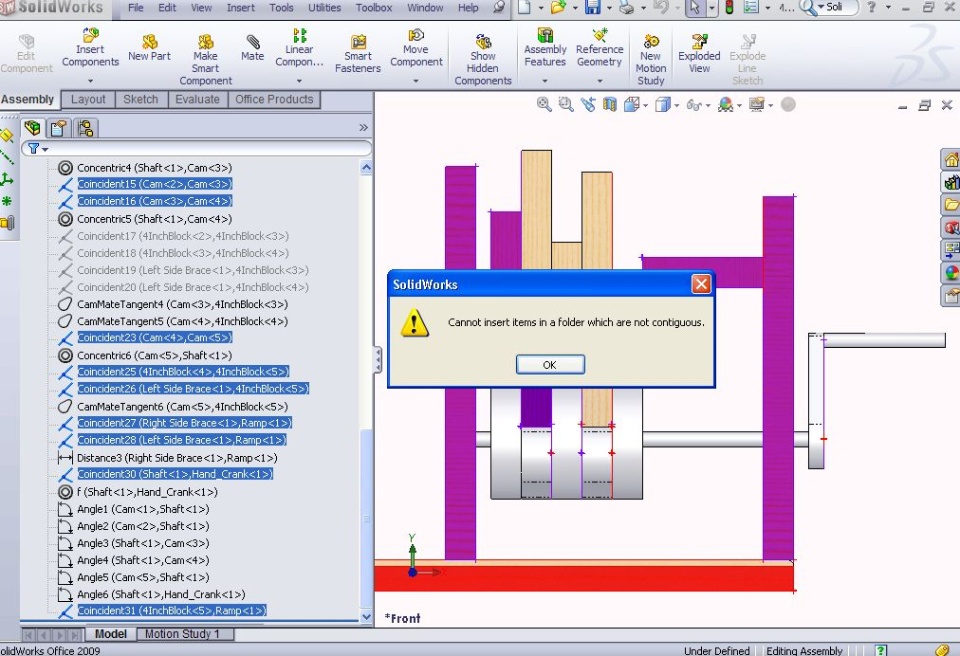960x656 pixels.
Task: Click the Appearances task pane icon
Action: (x=951, y=273)
